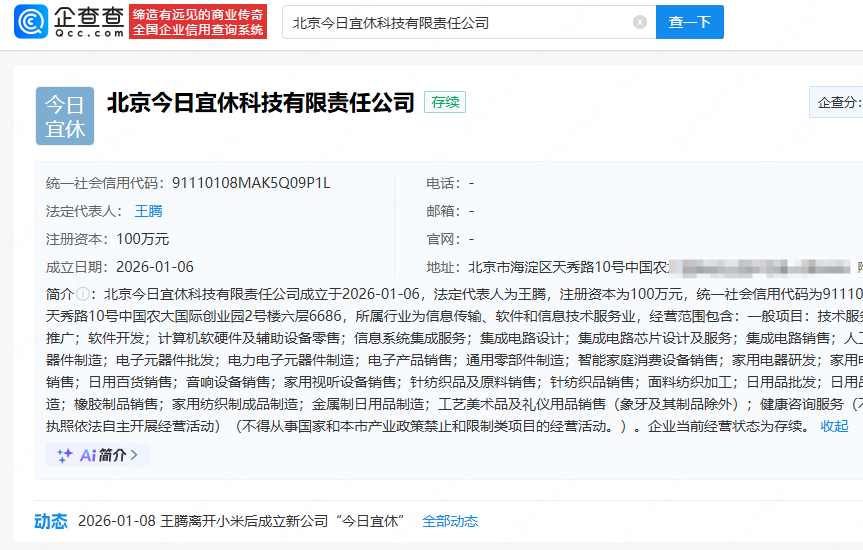
Task: Click the info icon next to 简介
Action: (x=83, y=294)
